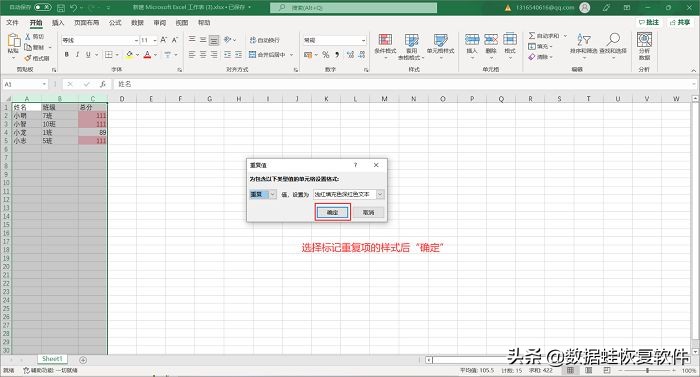Align text left in cell

(x=192, y=54)
